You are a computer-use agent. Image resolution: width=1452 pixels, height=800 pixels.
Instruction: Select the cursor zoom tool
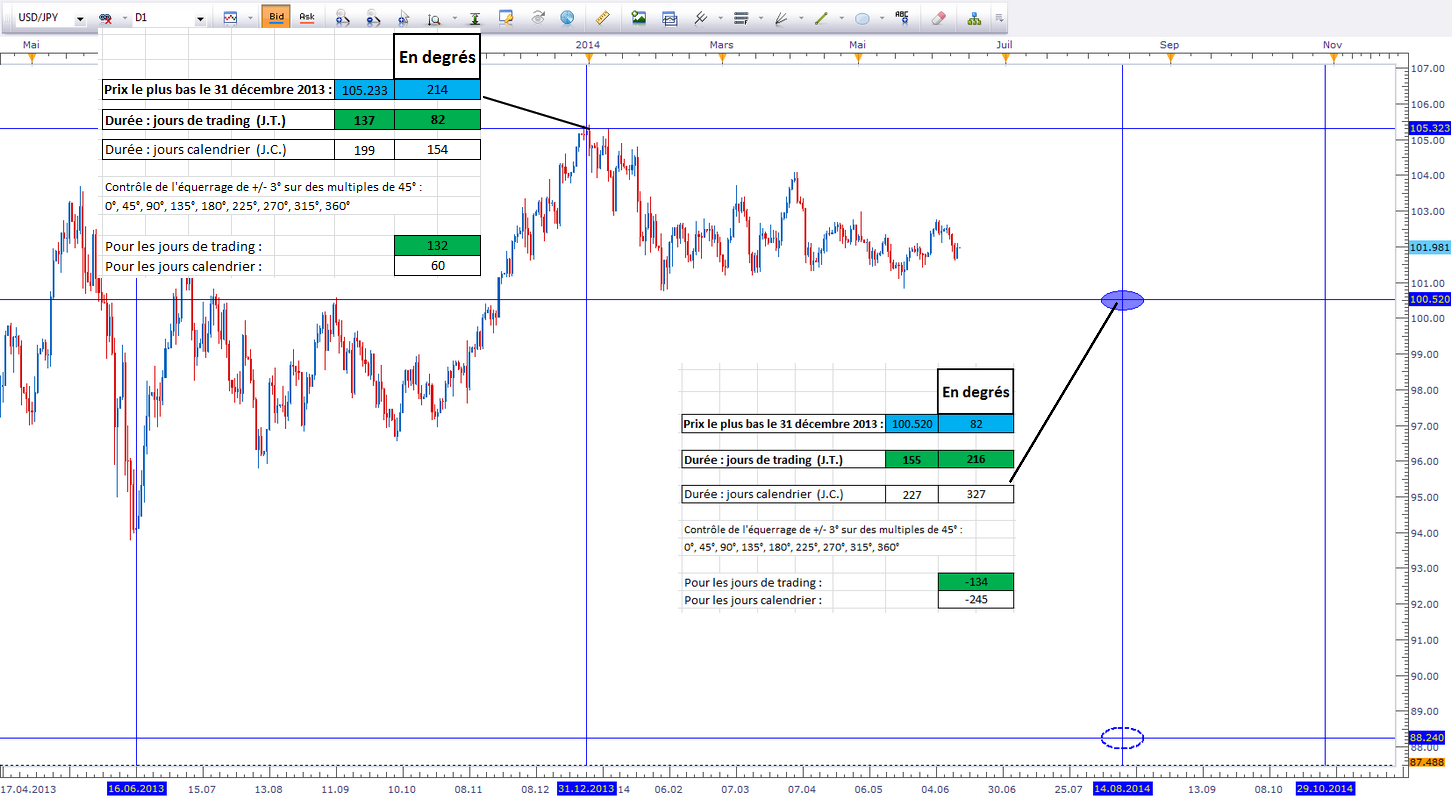click(x=405, y=18)
